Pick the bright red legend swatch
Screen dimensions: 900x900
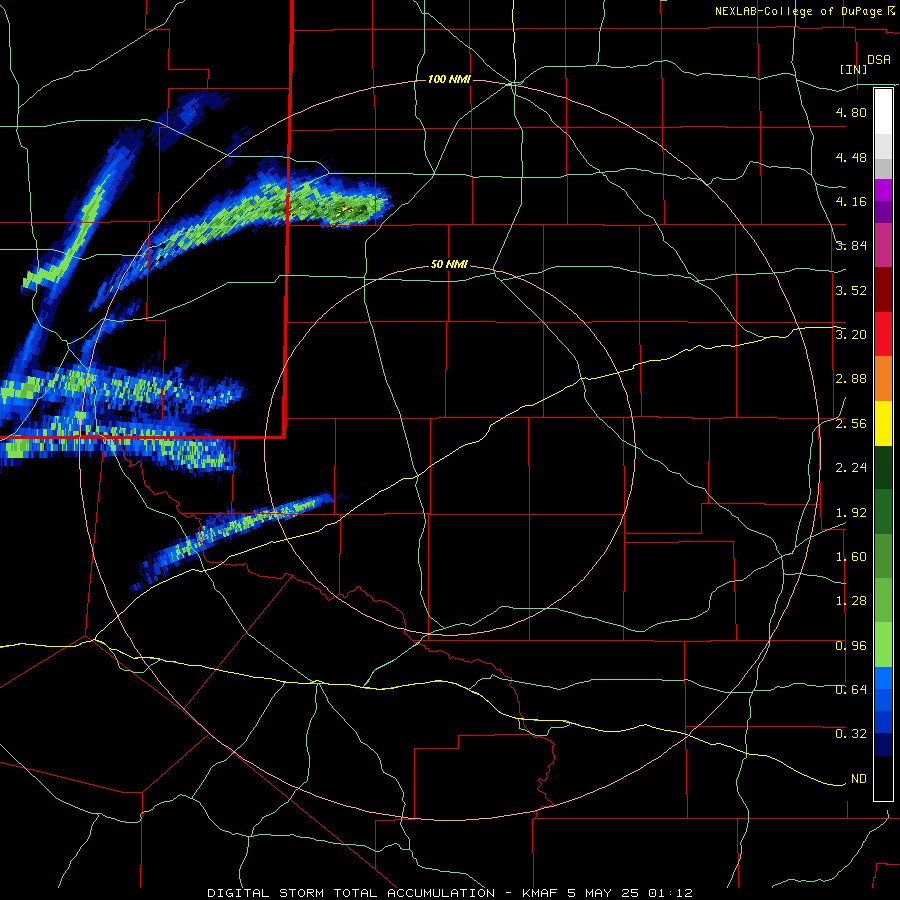(x=883, y=334)
